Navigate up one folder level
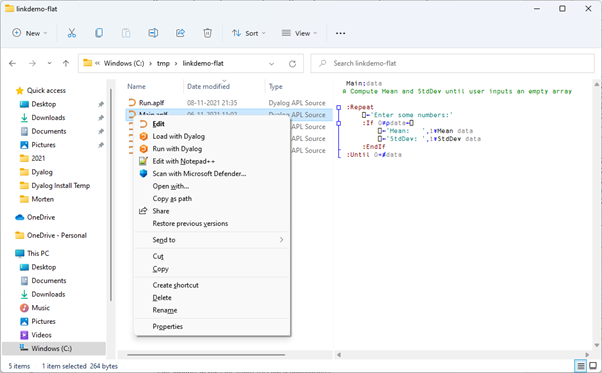The width and height of the screenshot is (602, 373). point(66,63)
